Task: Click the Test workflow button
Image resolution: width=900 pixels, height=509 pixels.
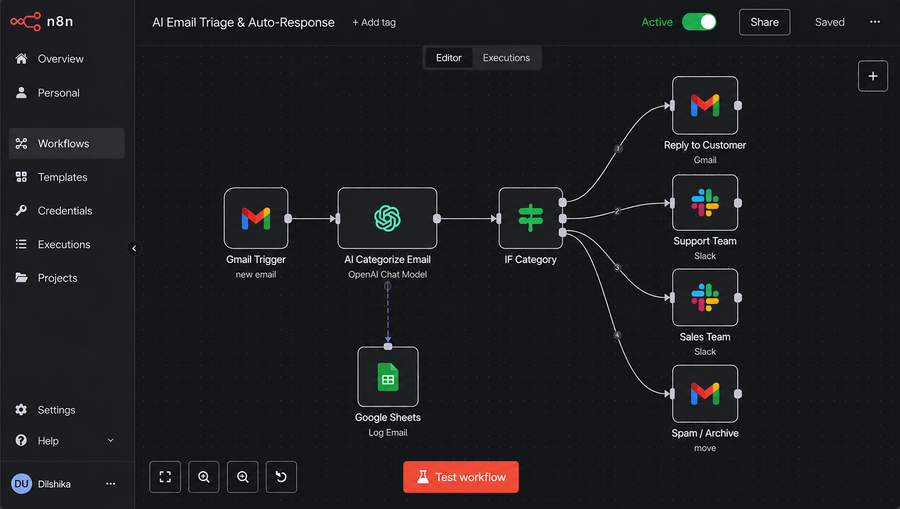Action: [x=461, y=477]
